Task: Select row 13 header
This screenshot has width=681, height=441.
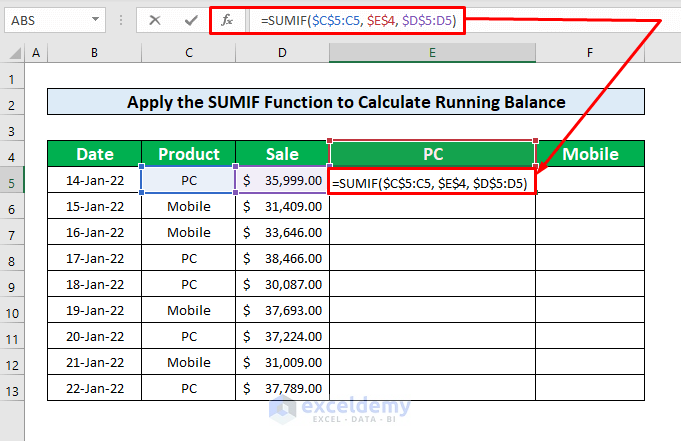Action: [x=12, y=388]
